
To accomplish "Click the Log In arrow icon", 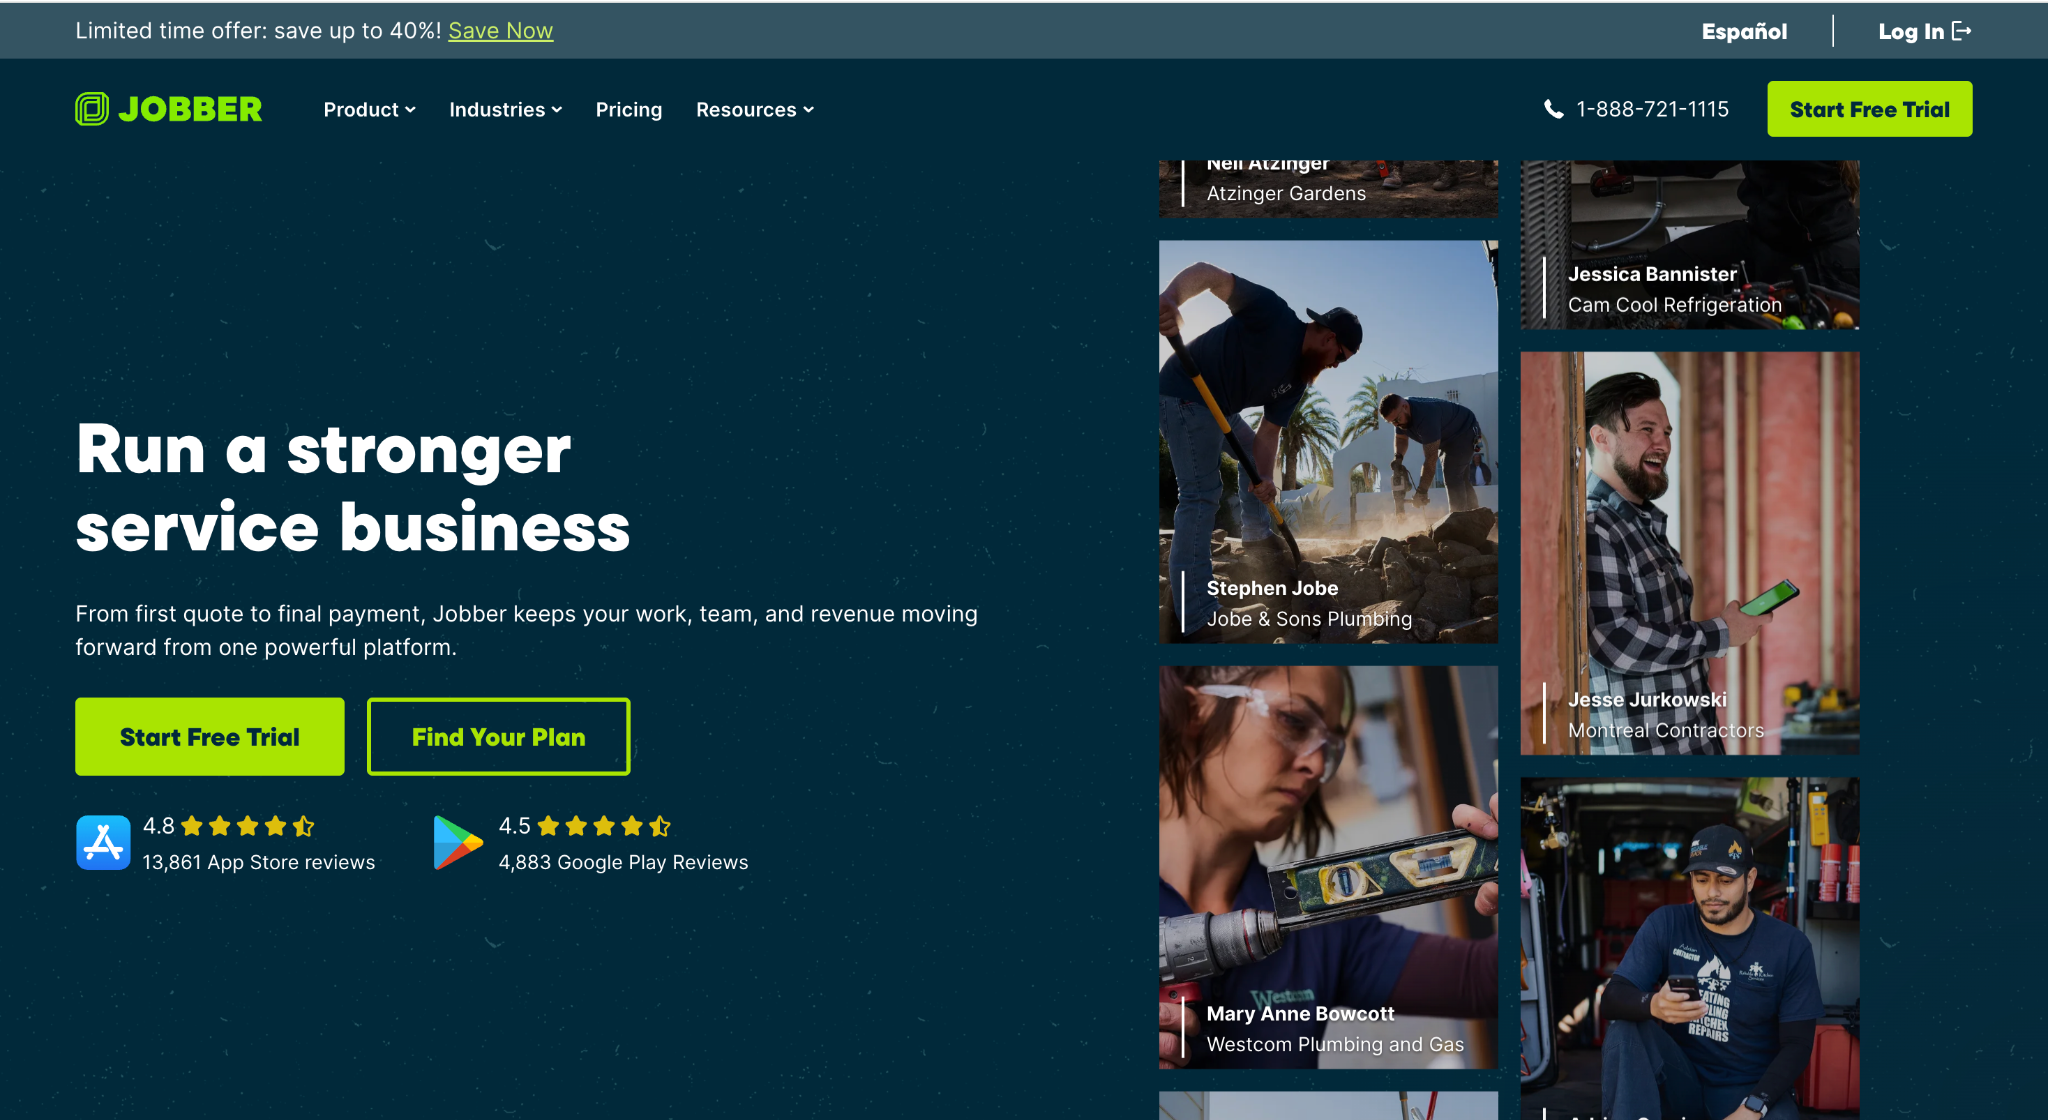I will (1961, 31).
